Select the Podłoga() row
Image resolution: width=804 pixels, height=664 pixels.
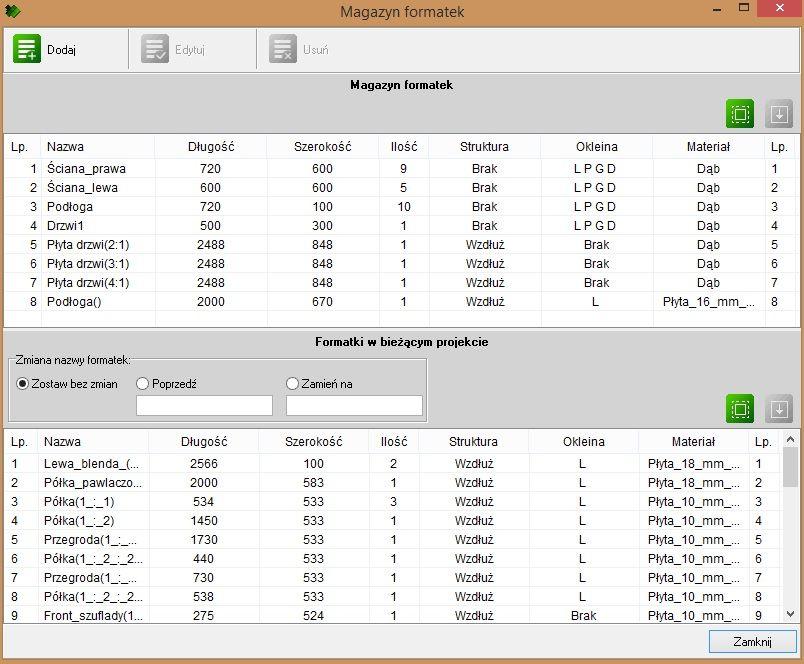click(400, 301)
